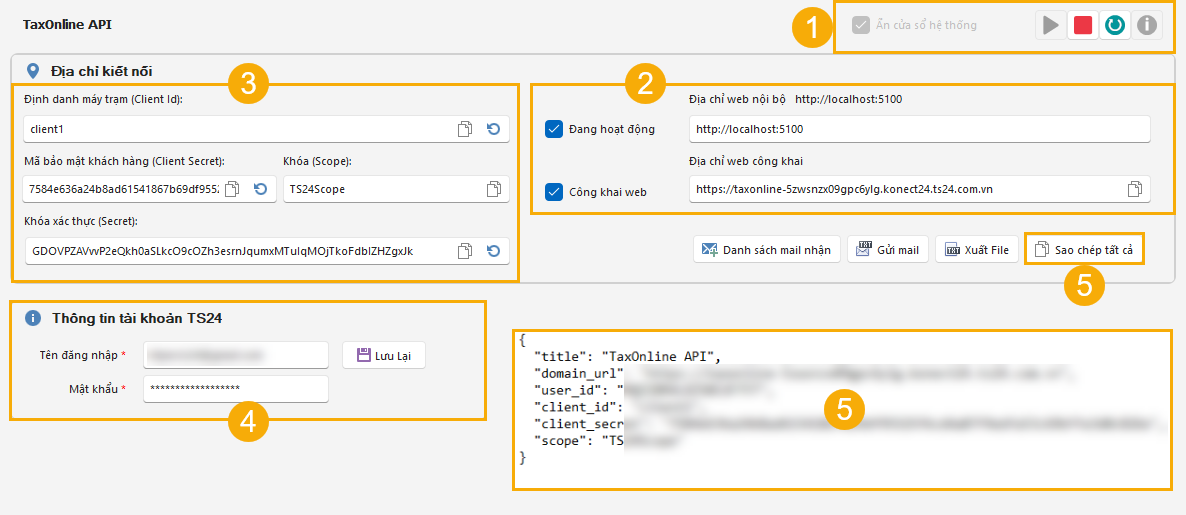Start the TaxOnline API service with play button
Image resolution: width=1186 pixels, height=515 pixels.
point(1050,25)
